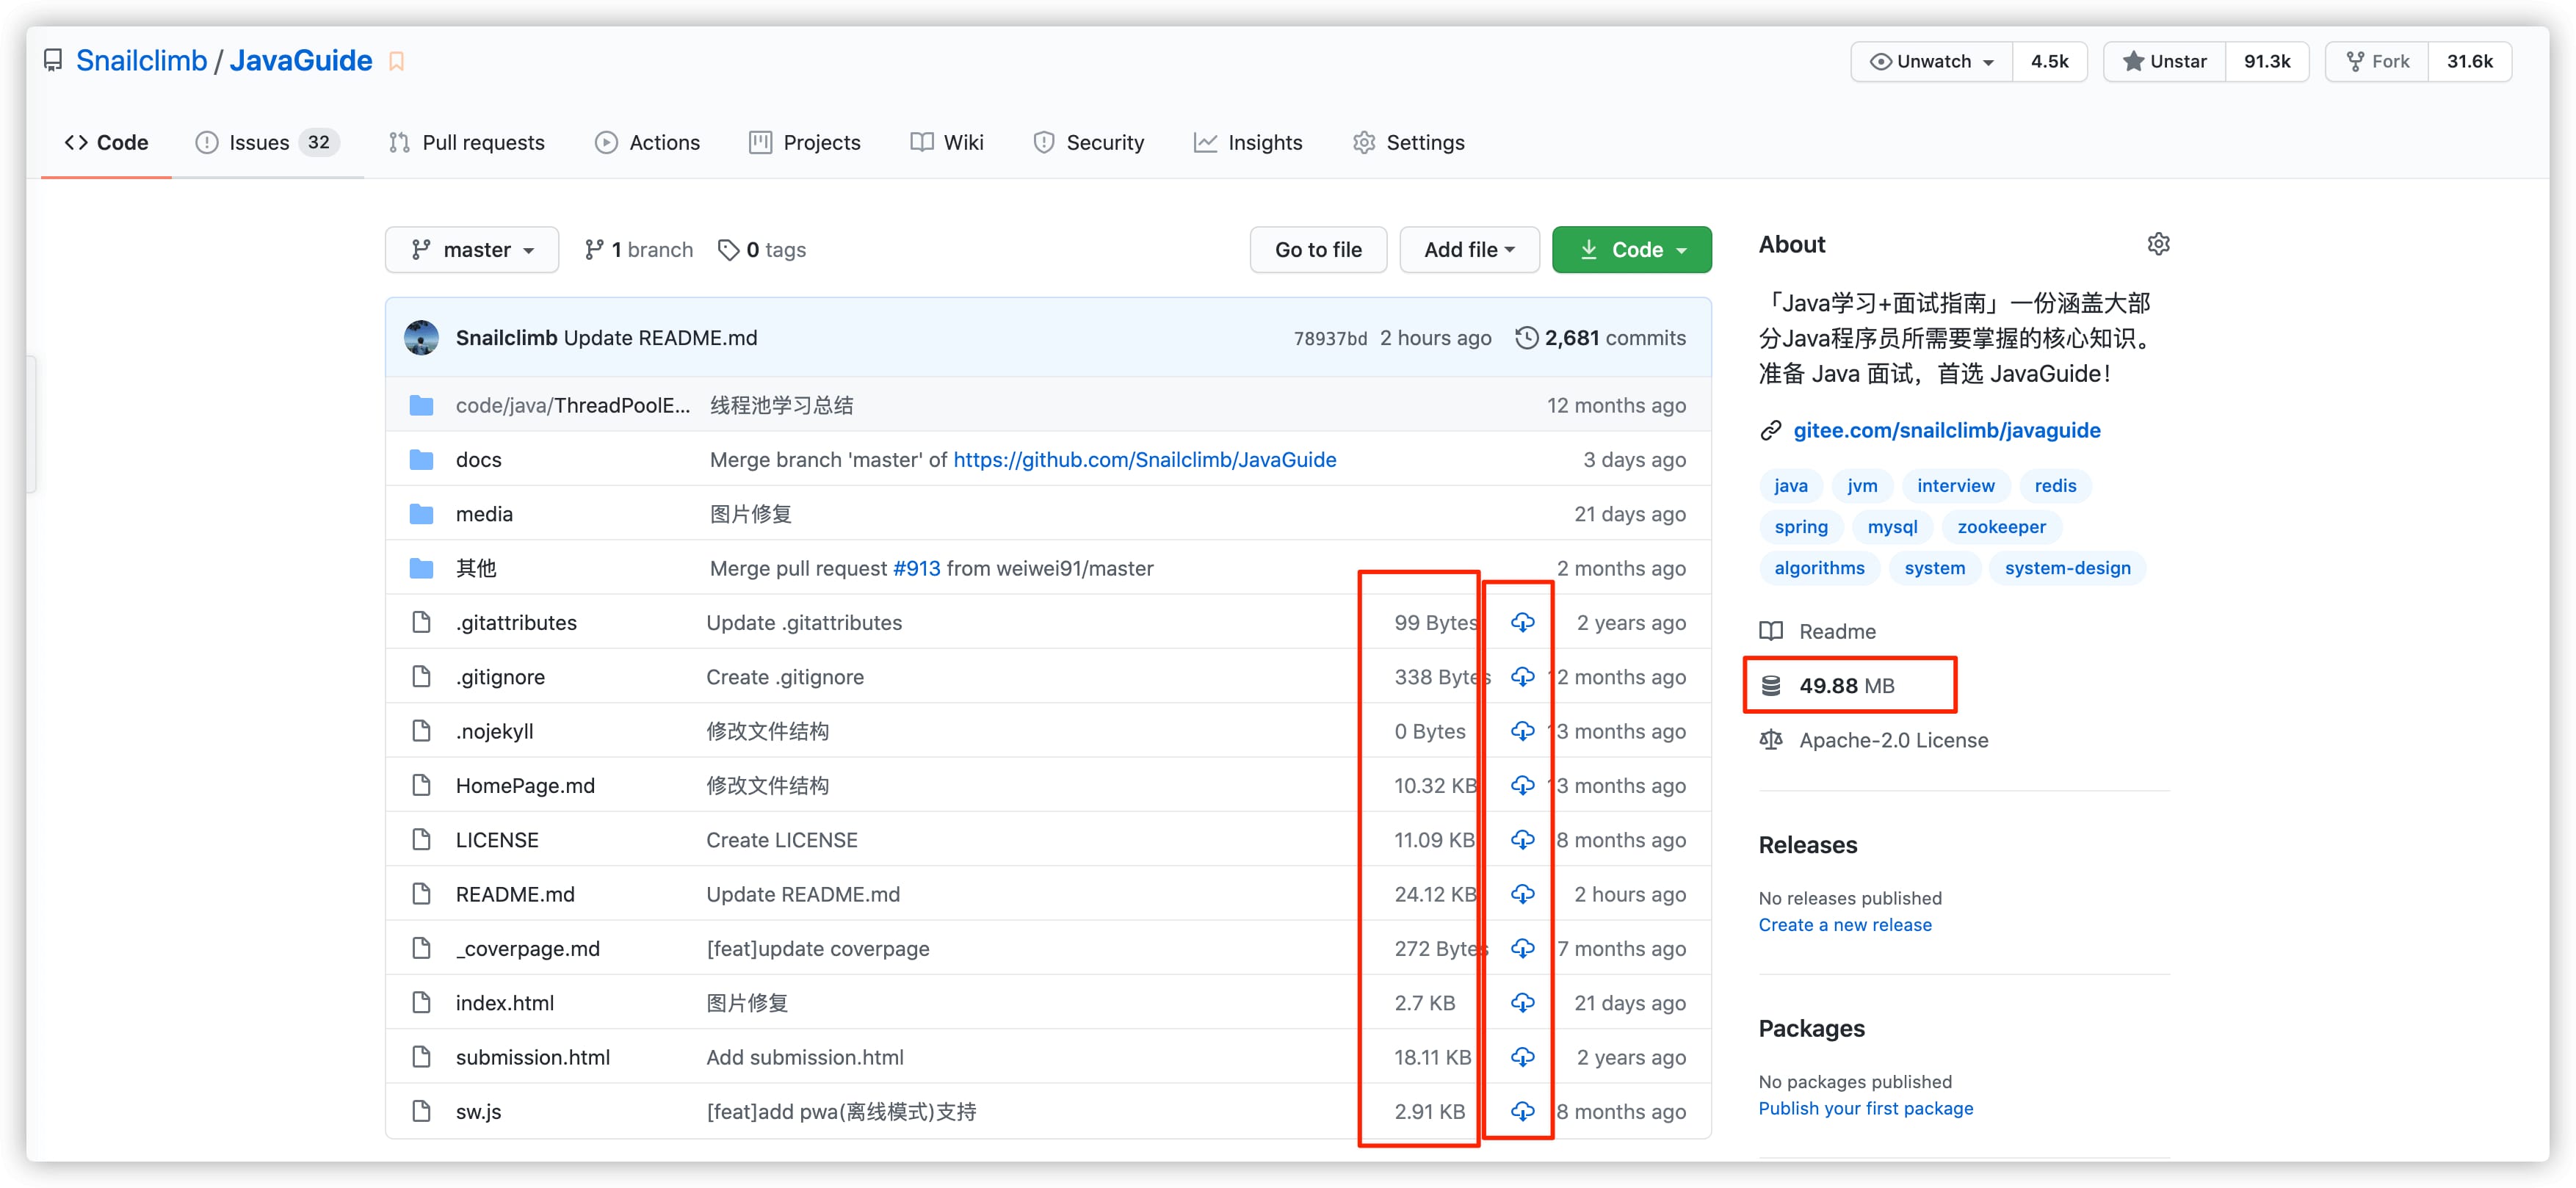The image size is (2576, 1188).
Task: Download the .nojekyll file via cloud icon
Action: coord(1522,731)
